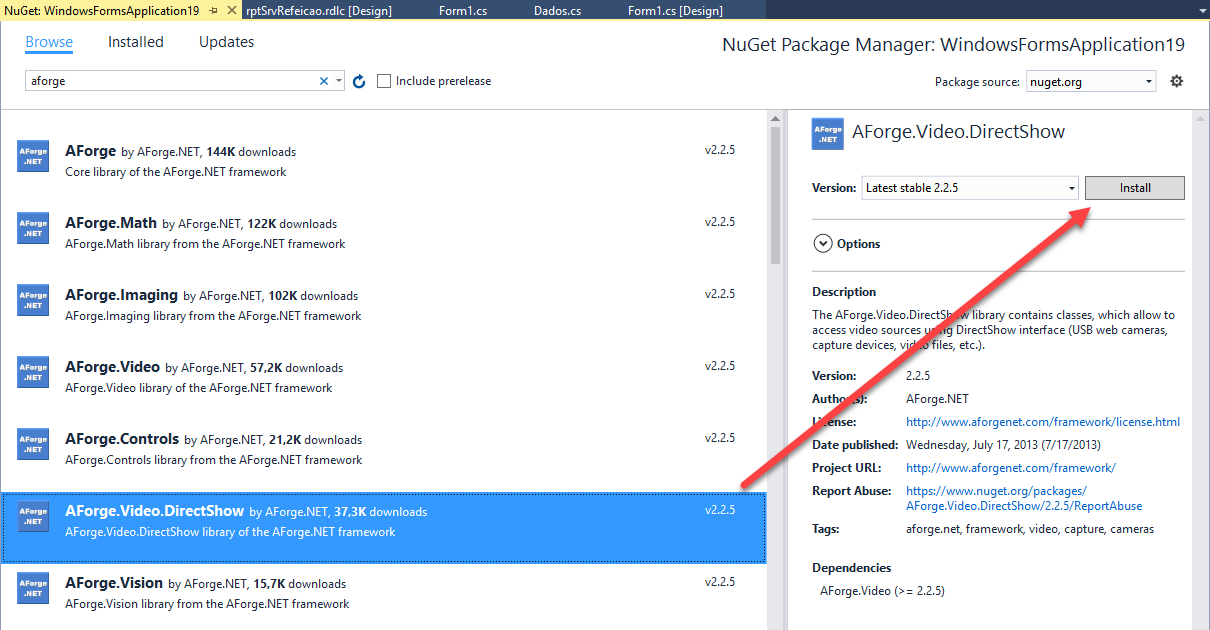The height and width of the screenshot is (630, 1210).
Task: Select the AForge.Video.DirectShow package row
Action: point(384,526)
